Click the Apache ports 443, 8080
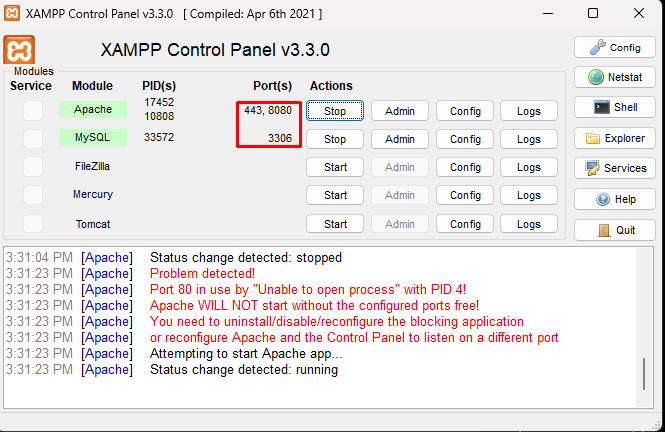Screen dimensions: 665x432 click(268, 110)
